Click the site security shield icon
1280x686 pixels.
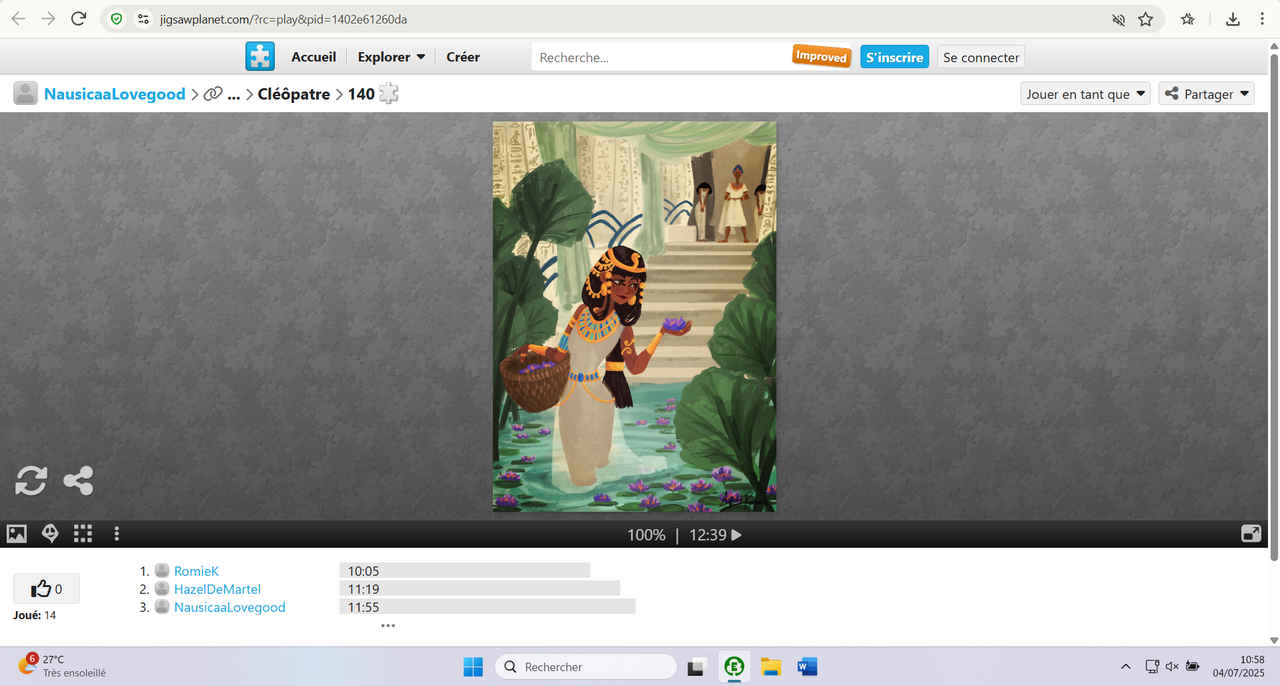(x=116, y=19)
